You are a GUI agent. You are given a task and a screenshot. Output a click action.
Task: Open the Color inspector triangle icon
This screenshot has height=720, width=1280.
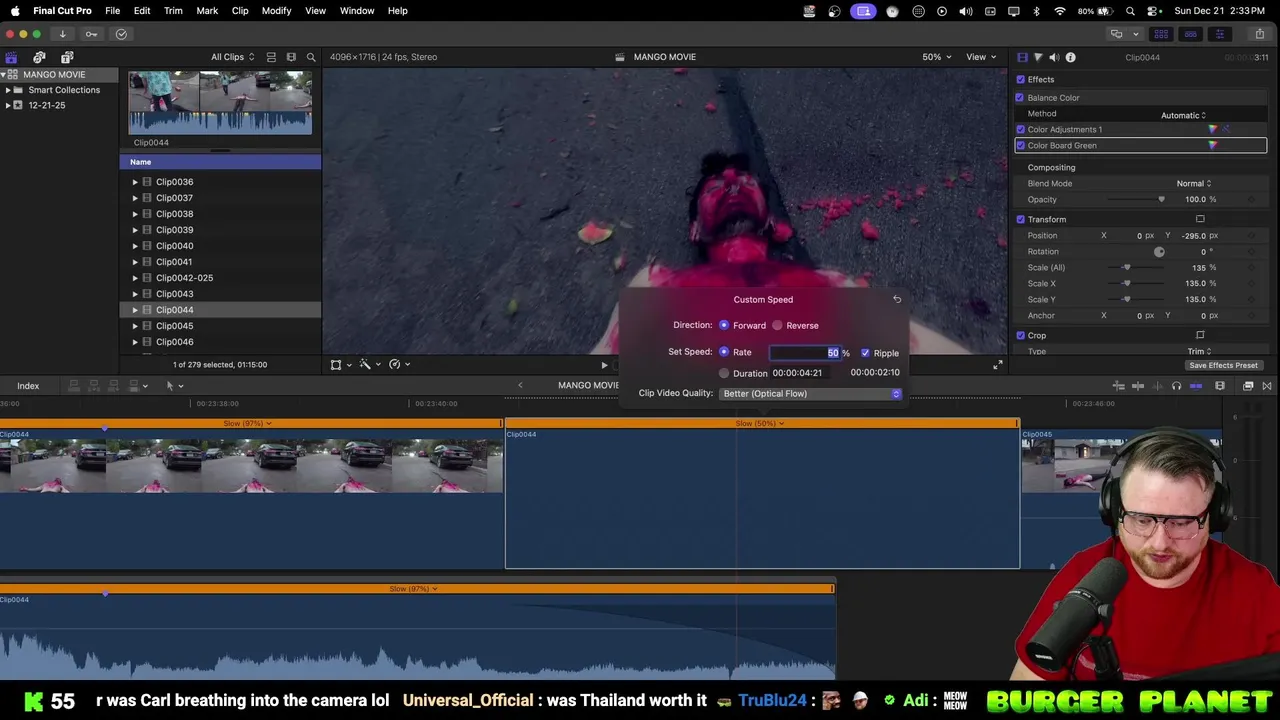point(1038,57)
